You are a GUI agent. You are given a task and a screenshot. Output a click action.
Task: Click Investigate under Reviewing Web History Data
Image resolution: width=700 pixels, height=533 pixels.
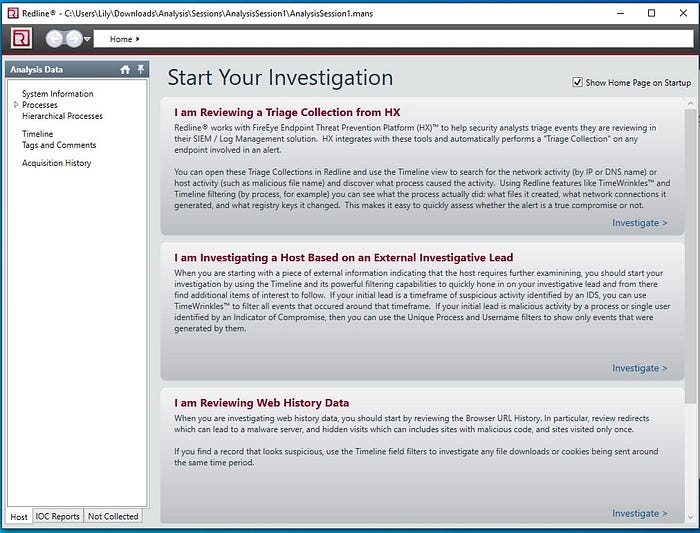(x=640, y=513)
